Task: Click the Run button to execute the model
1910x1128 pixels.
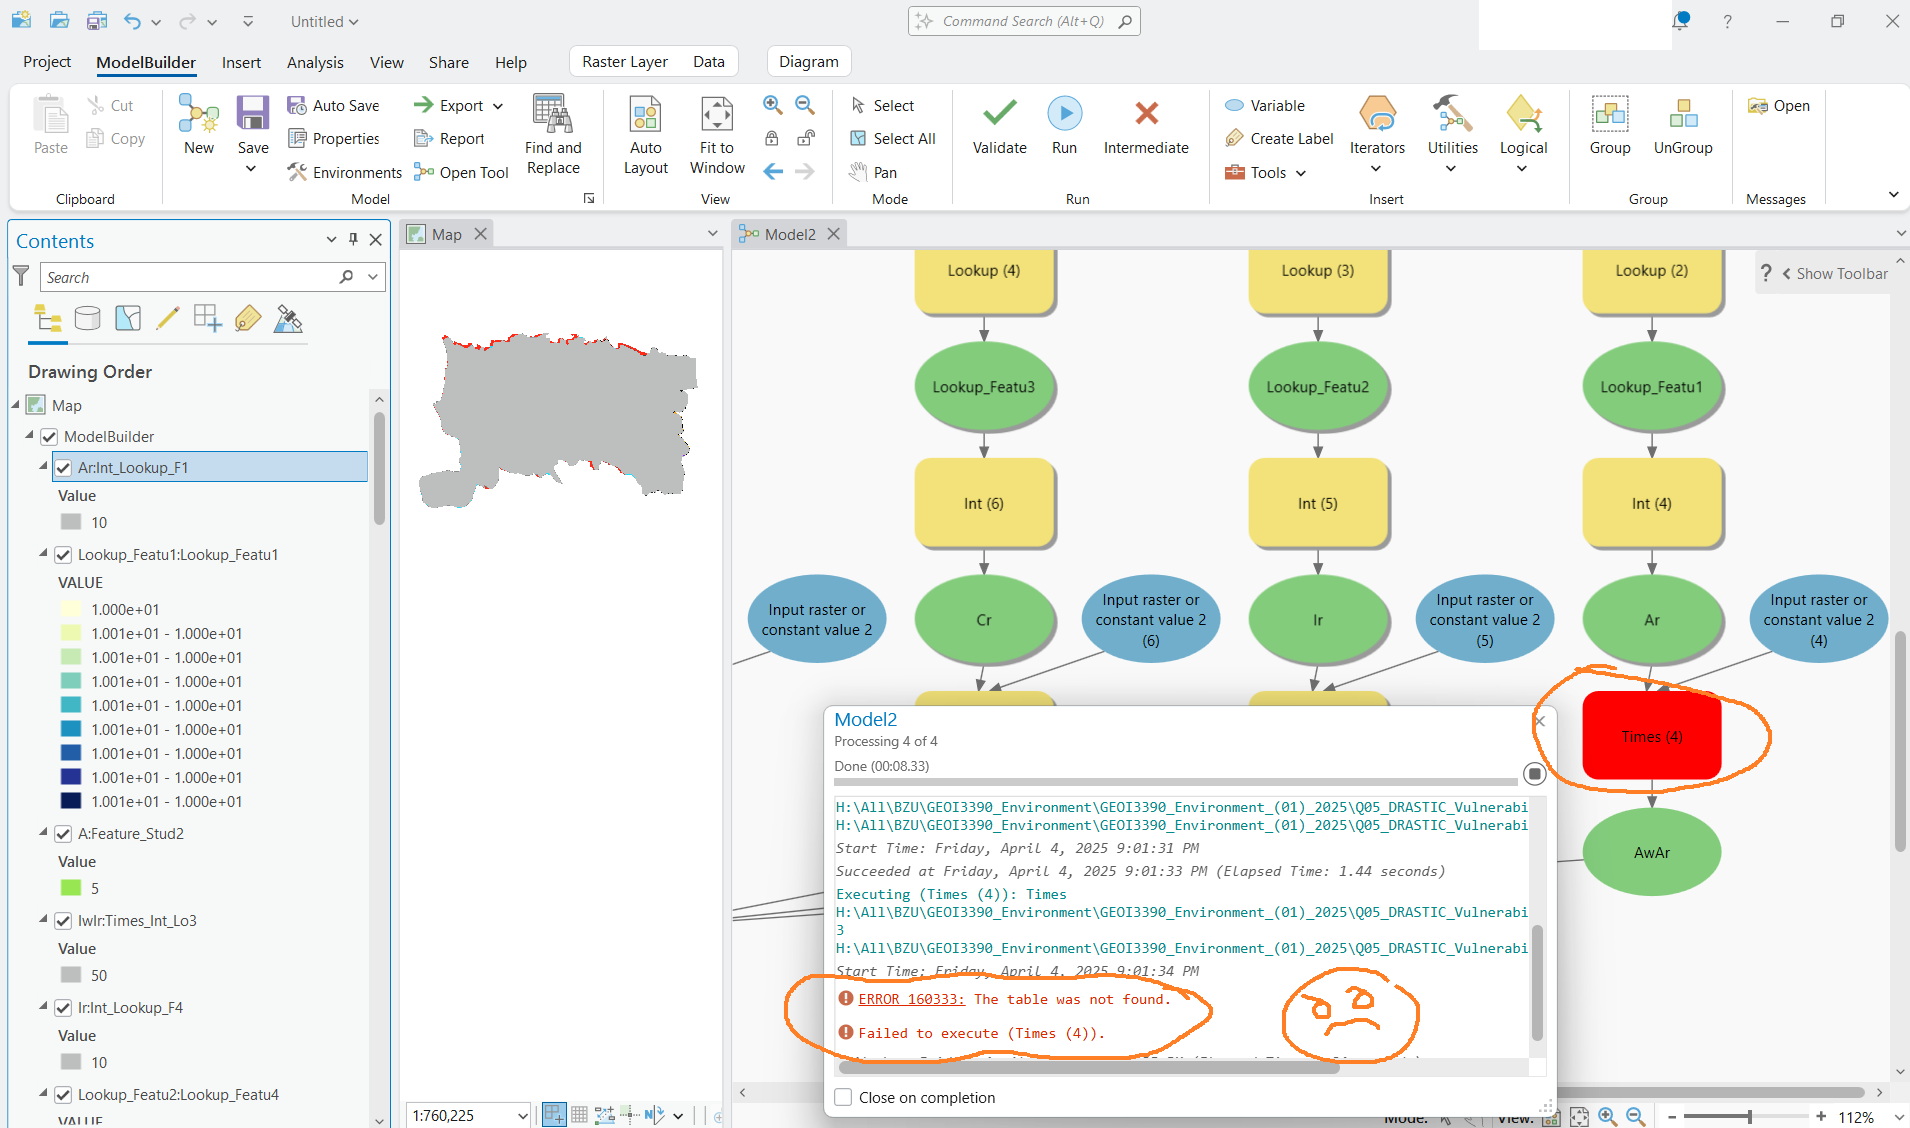Action: point(1063,124)
